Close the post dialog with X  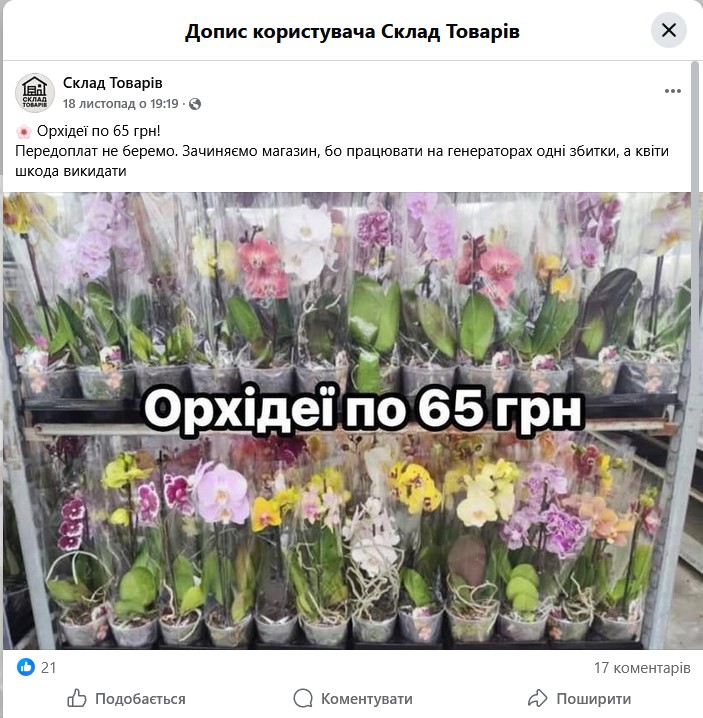(x=669, y=30)
